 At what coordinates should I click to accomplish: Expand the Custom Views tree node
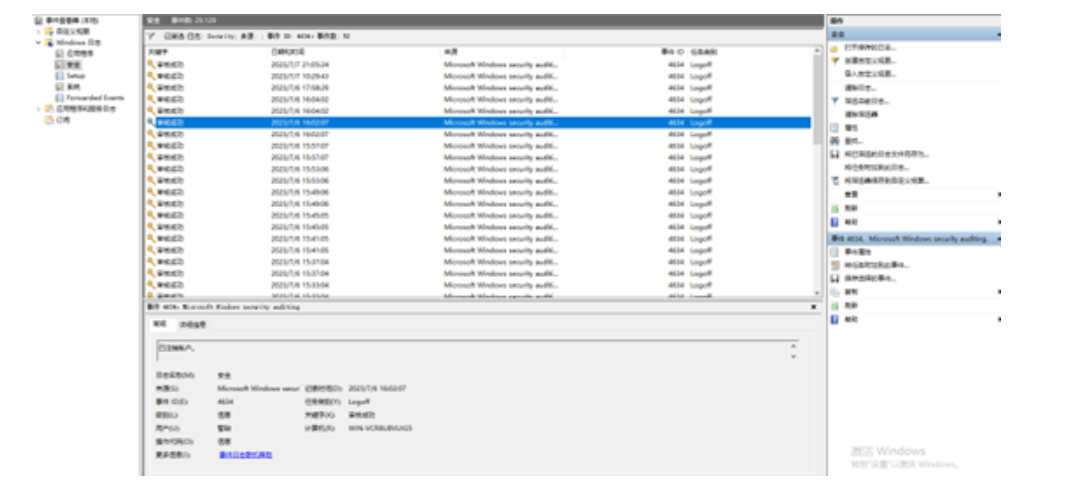click(x=38, y=31)
